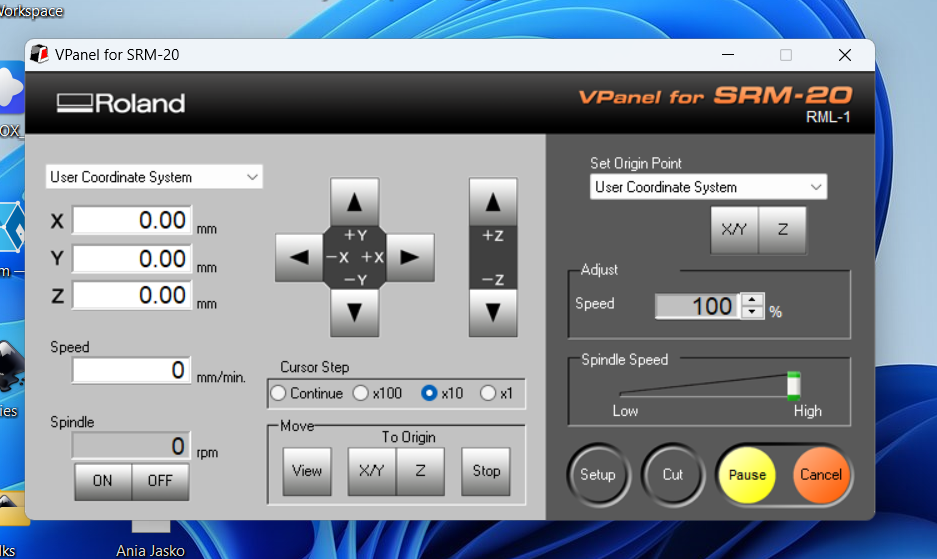Move the tool in -Y using the down arrow

click(x=354, y=312)
